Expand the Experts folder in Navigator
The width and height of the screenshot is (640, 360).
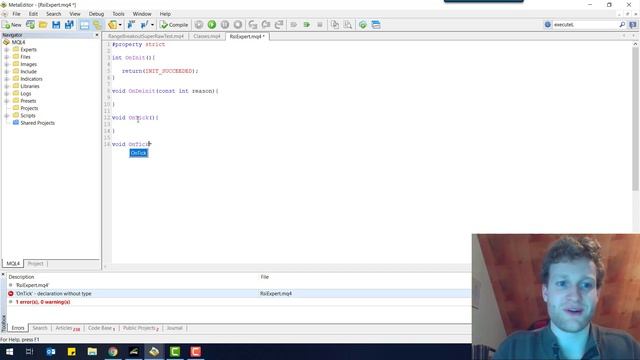(7, 49)
